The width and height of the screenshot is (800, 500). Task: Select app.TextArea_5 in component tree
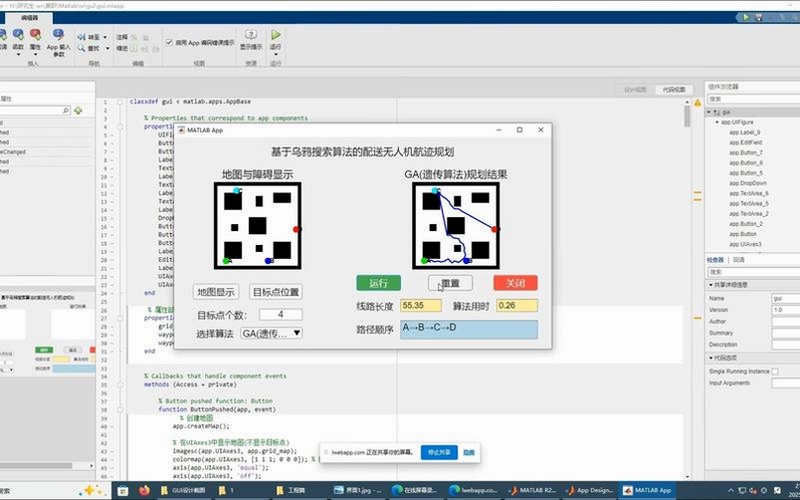748,204
